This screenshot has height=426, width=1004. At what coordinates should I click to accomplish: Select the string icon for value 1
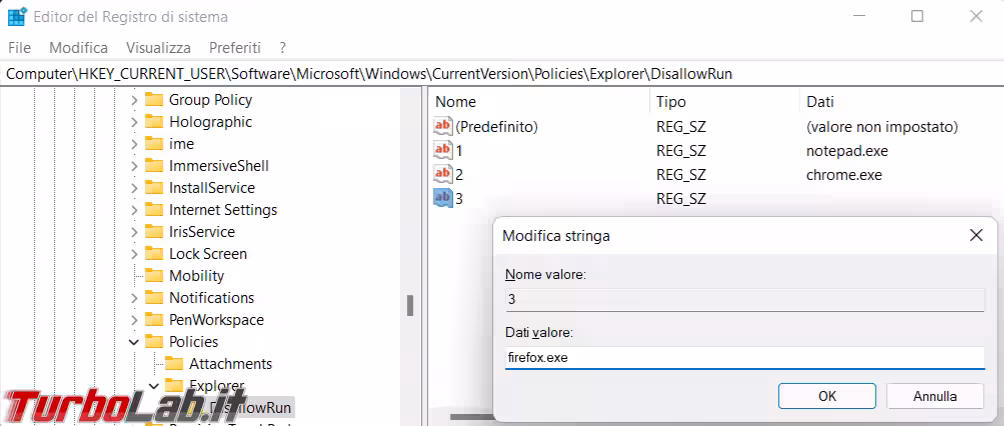(x=443, y=151)
